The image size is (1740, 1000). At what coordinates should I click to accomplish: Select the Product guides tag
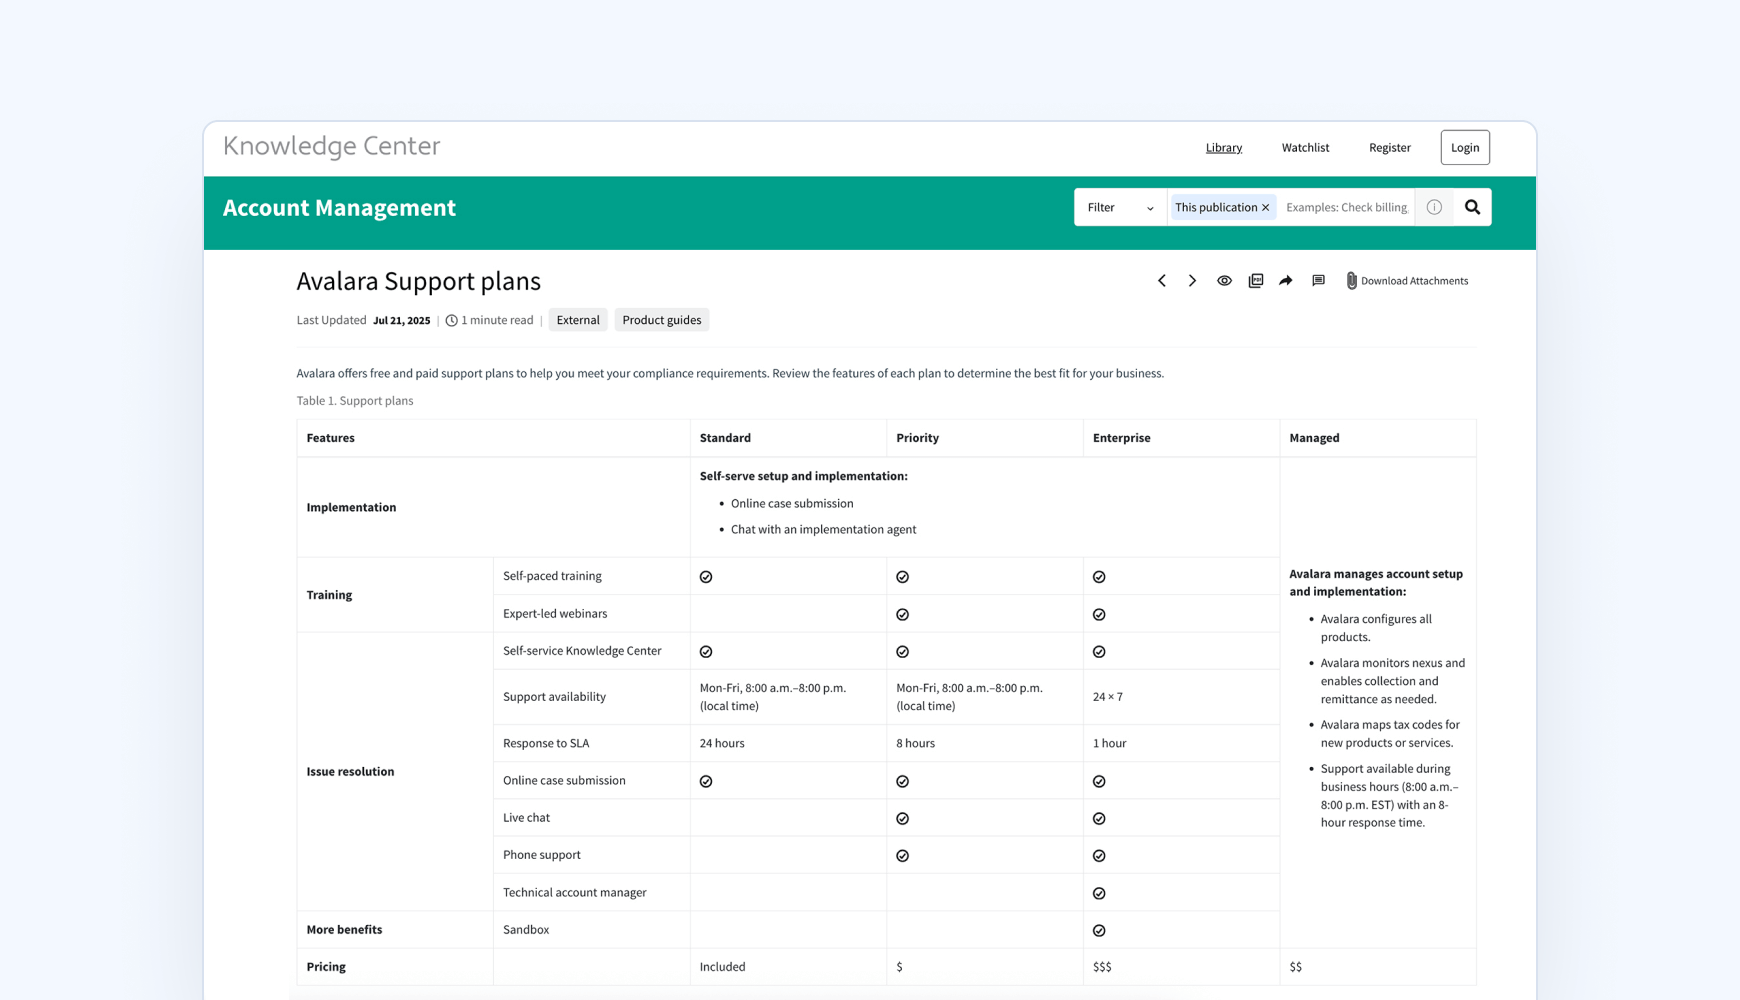662,319
